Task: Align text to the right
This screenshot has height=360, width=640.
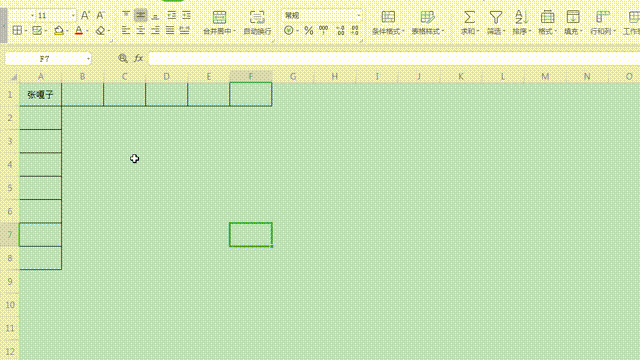Action: click(155, 30)
